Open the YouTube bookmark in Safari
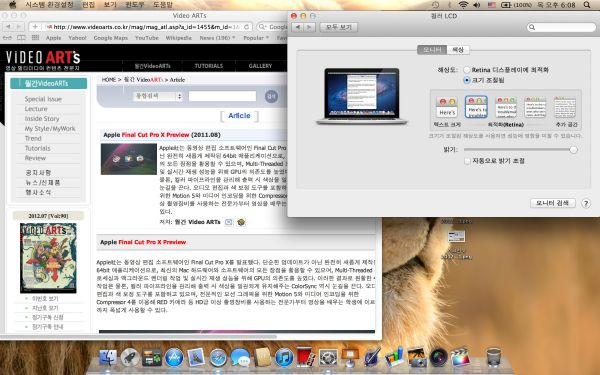The width and height of the screenshot is (600, 375). [x=147, y=38]
